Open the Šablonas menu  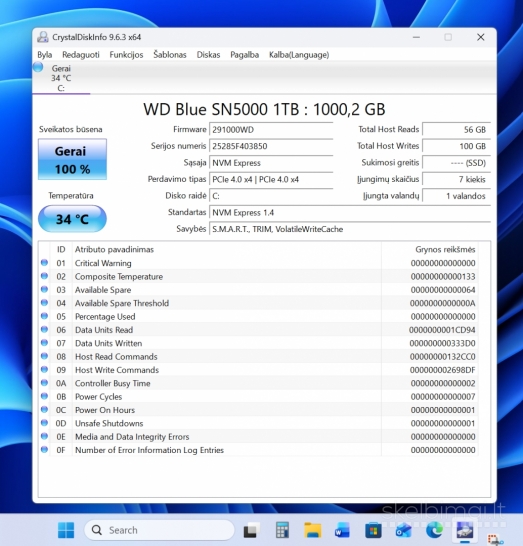coord(170,55)
